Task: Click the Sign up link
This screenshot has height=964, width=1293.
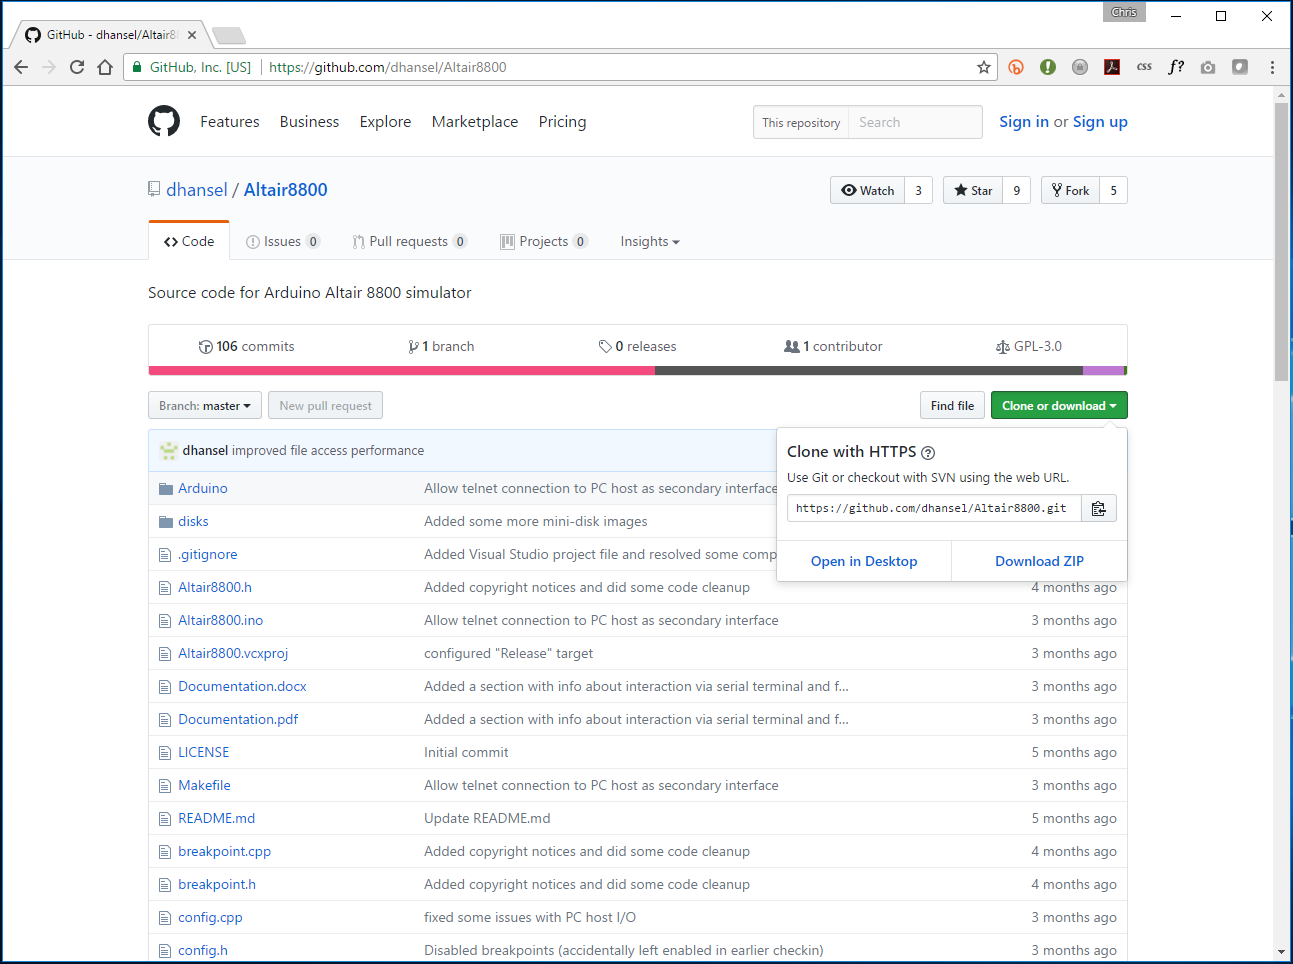Action: pyautogui.click(x=1100, y=121)
